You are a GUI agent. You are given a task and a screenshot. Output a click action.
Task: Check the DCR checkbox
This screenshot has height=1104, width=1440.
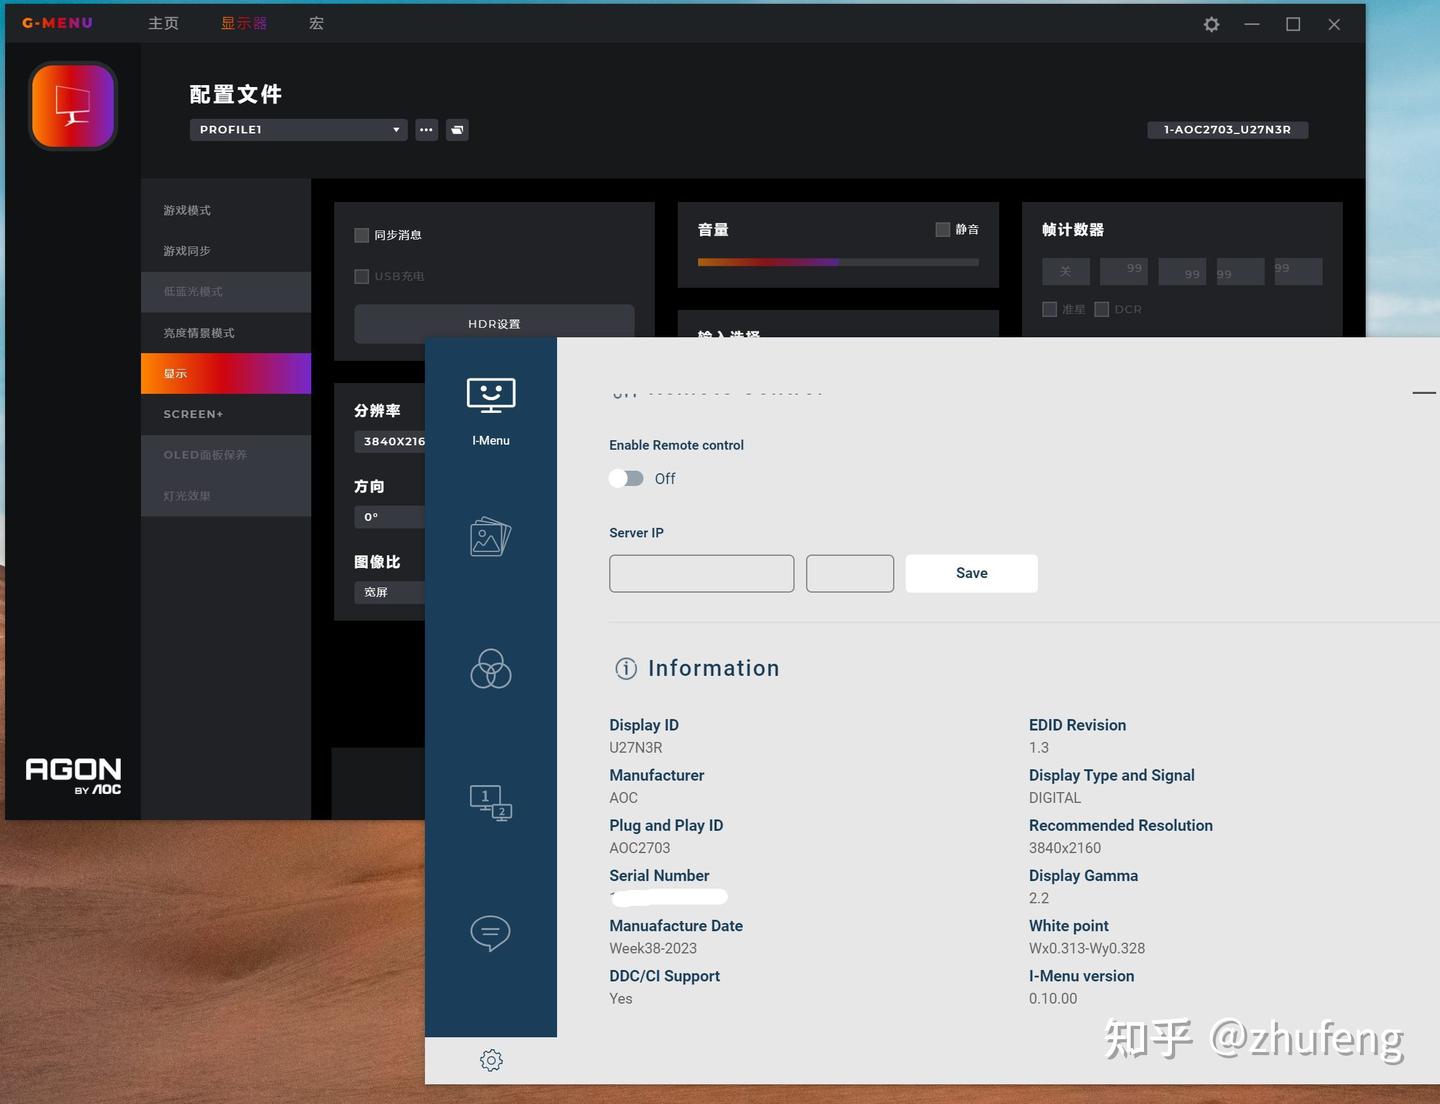click(1101, 309)
